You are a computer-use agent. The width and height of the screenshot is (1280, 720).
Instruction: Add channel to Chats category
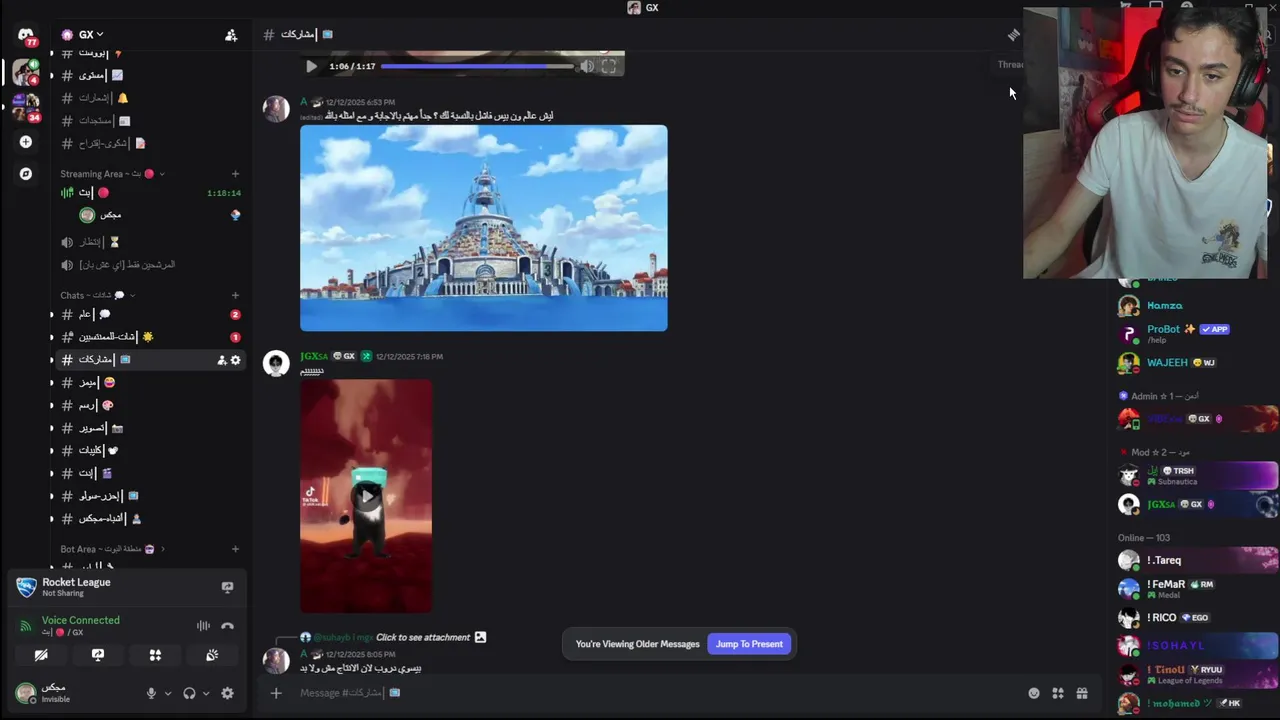pyautogui.click(x=235, y=295)
